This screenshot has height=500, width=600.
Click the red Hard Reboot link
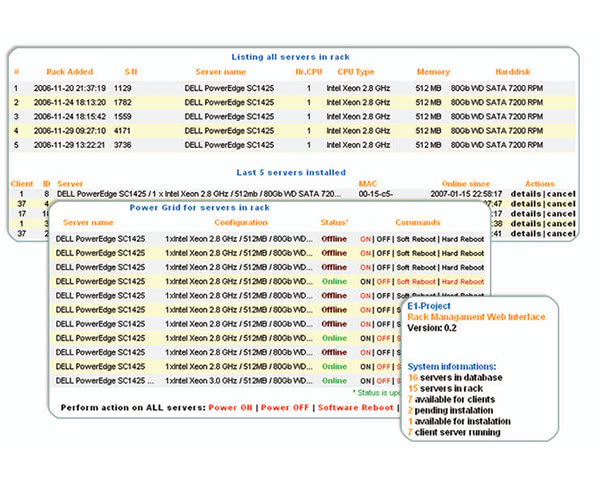(463, 282)
